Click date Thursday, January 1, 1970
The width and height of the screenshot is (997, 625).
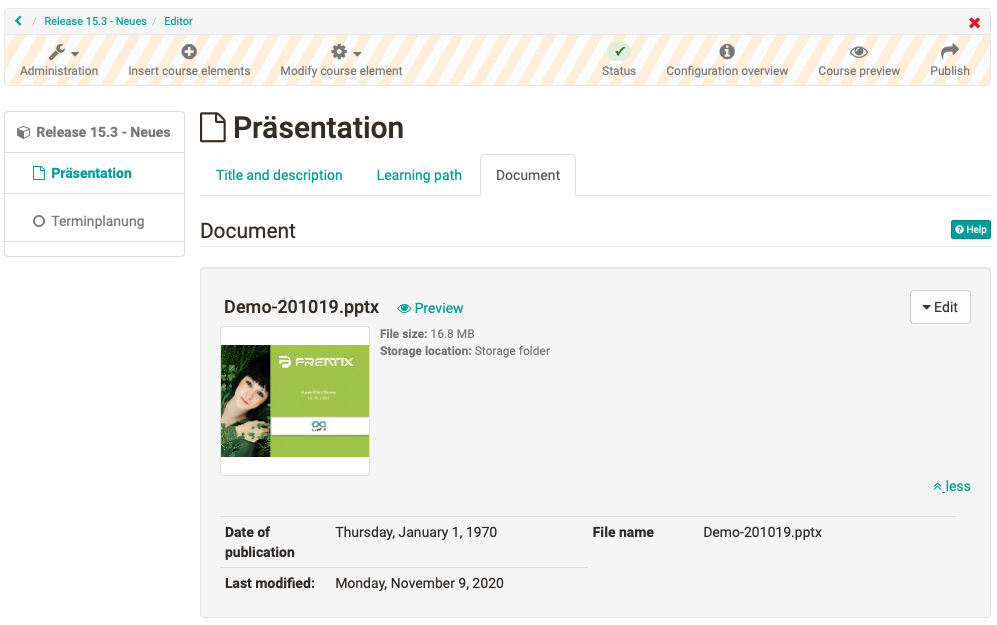click(416, 532)
